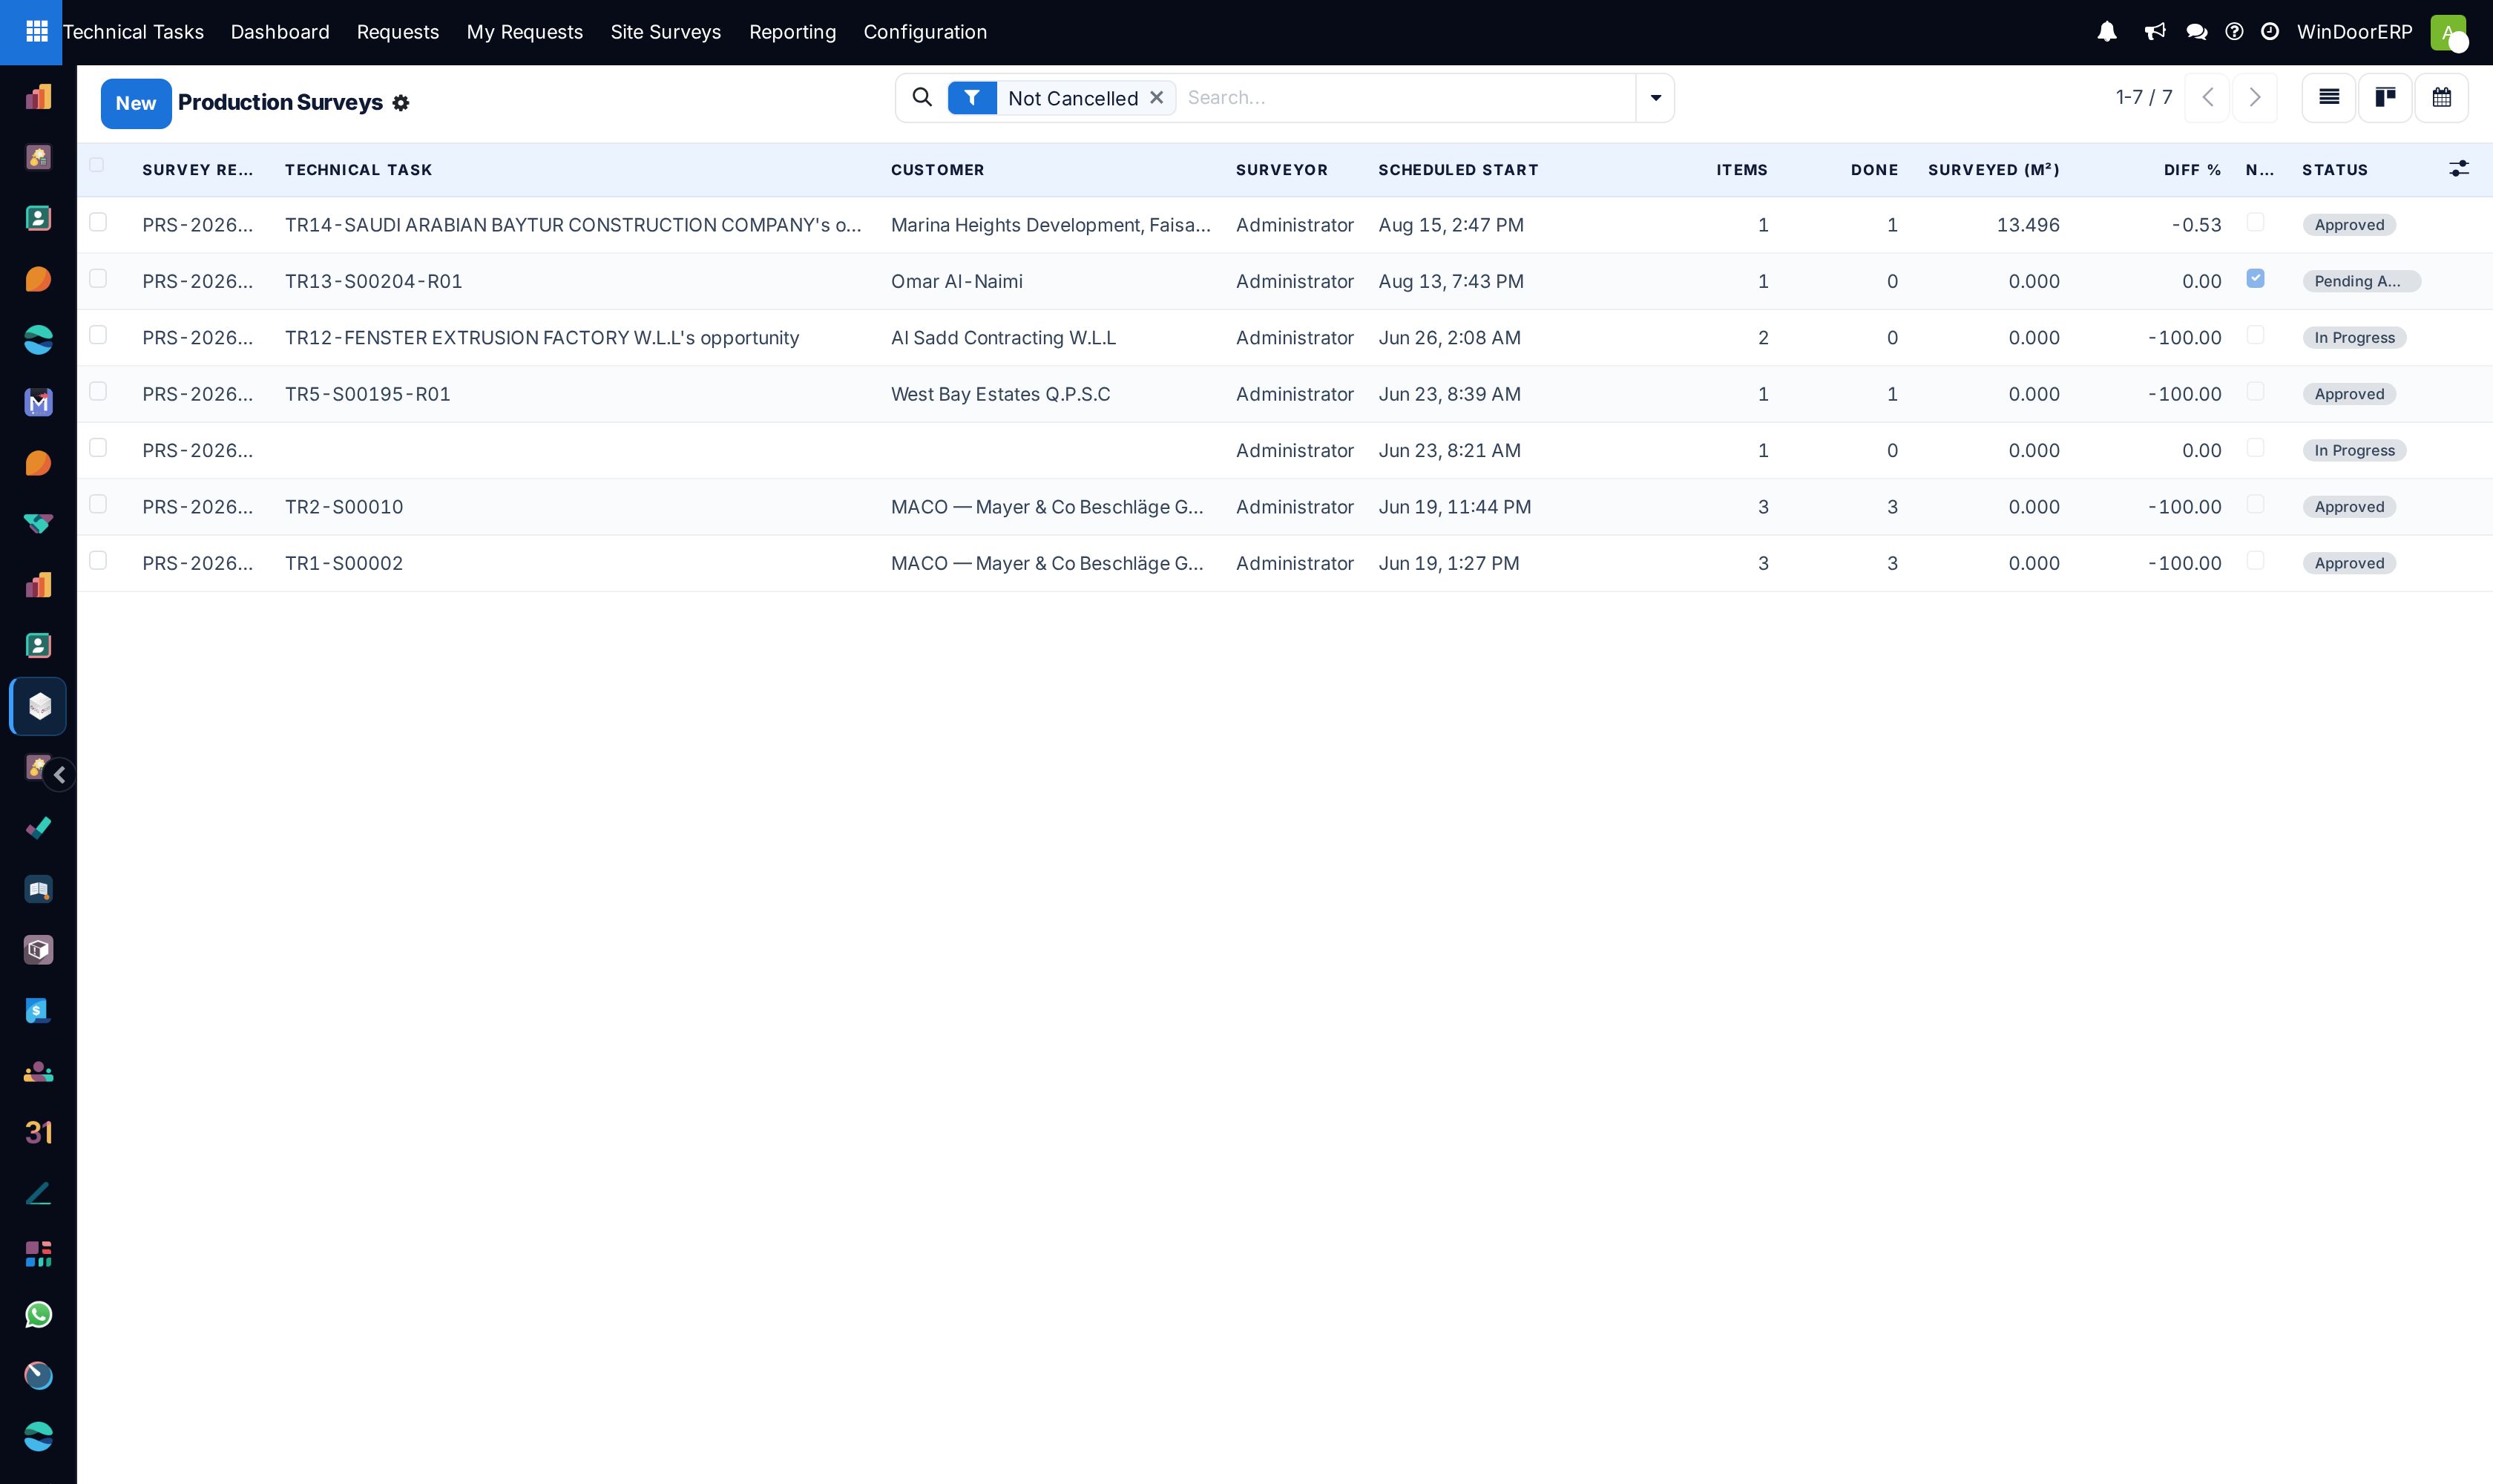Open the WhatsApp app in the sidebar
Viewport: 2493px width, 1484px height.
point(38,1315)
